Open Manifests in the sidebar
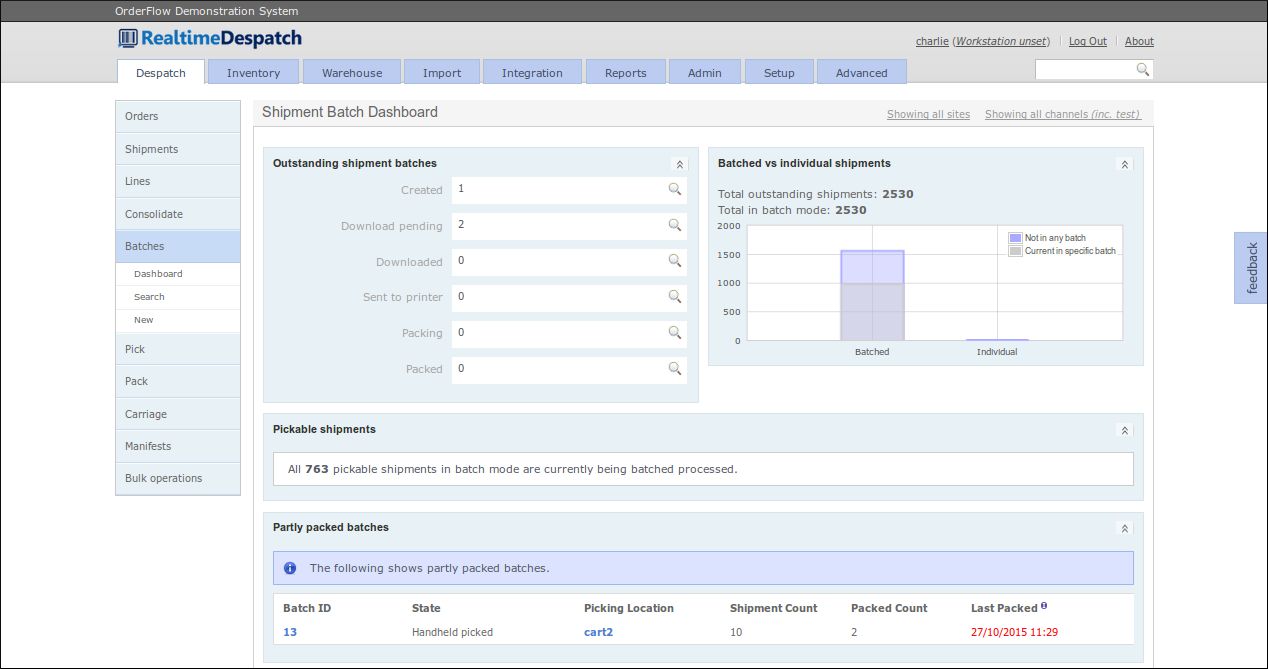Viewport: 1268px width, 669px height. click(x=178, y=446)
